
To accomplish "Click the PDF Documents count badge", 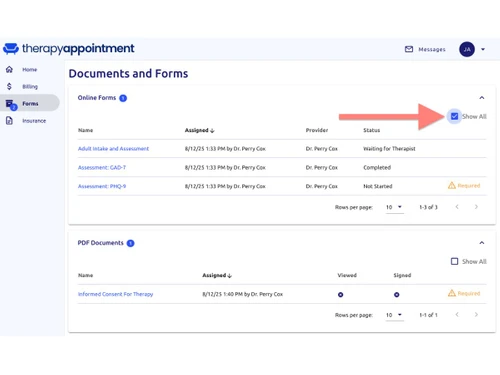I will (x=131, y=243).
